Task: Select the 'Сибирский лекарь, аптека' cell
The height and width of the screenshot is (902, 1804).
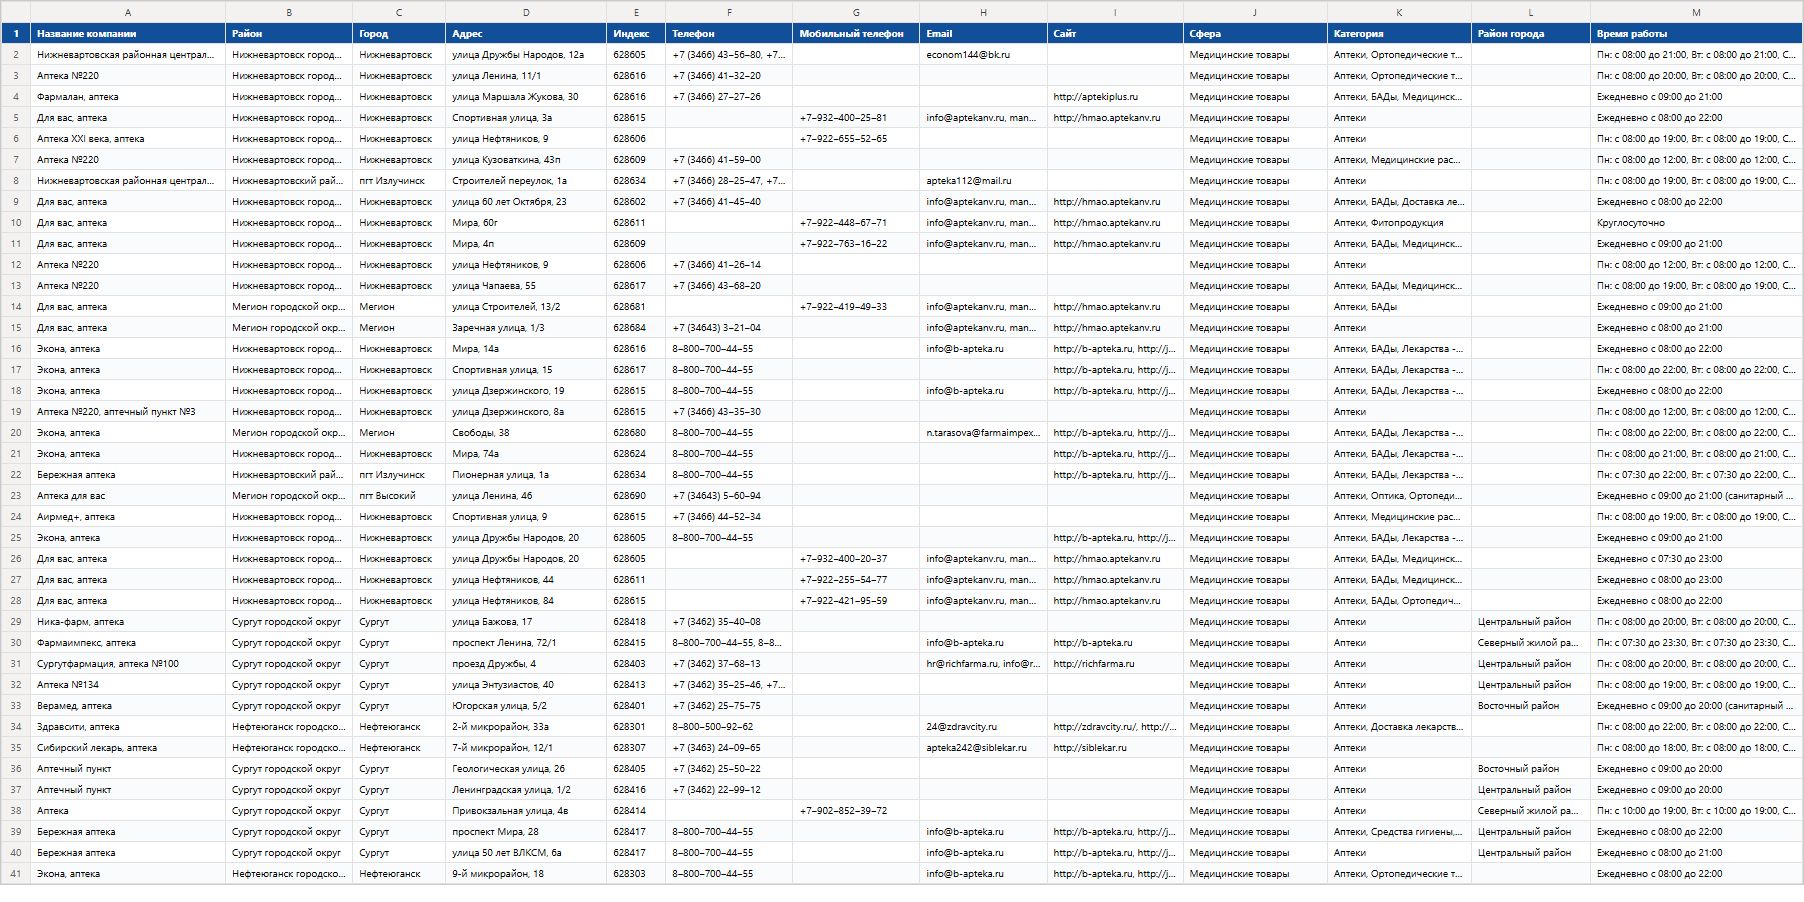Action: 128,748
